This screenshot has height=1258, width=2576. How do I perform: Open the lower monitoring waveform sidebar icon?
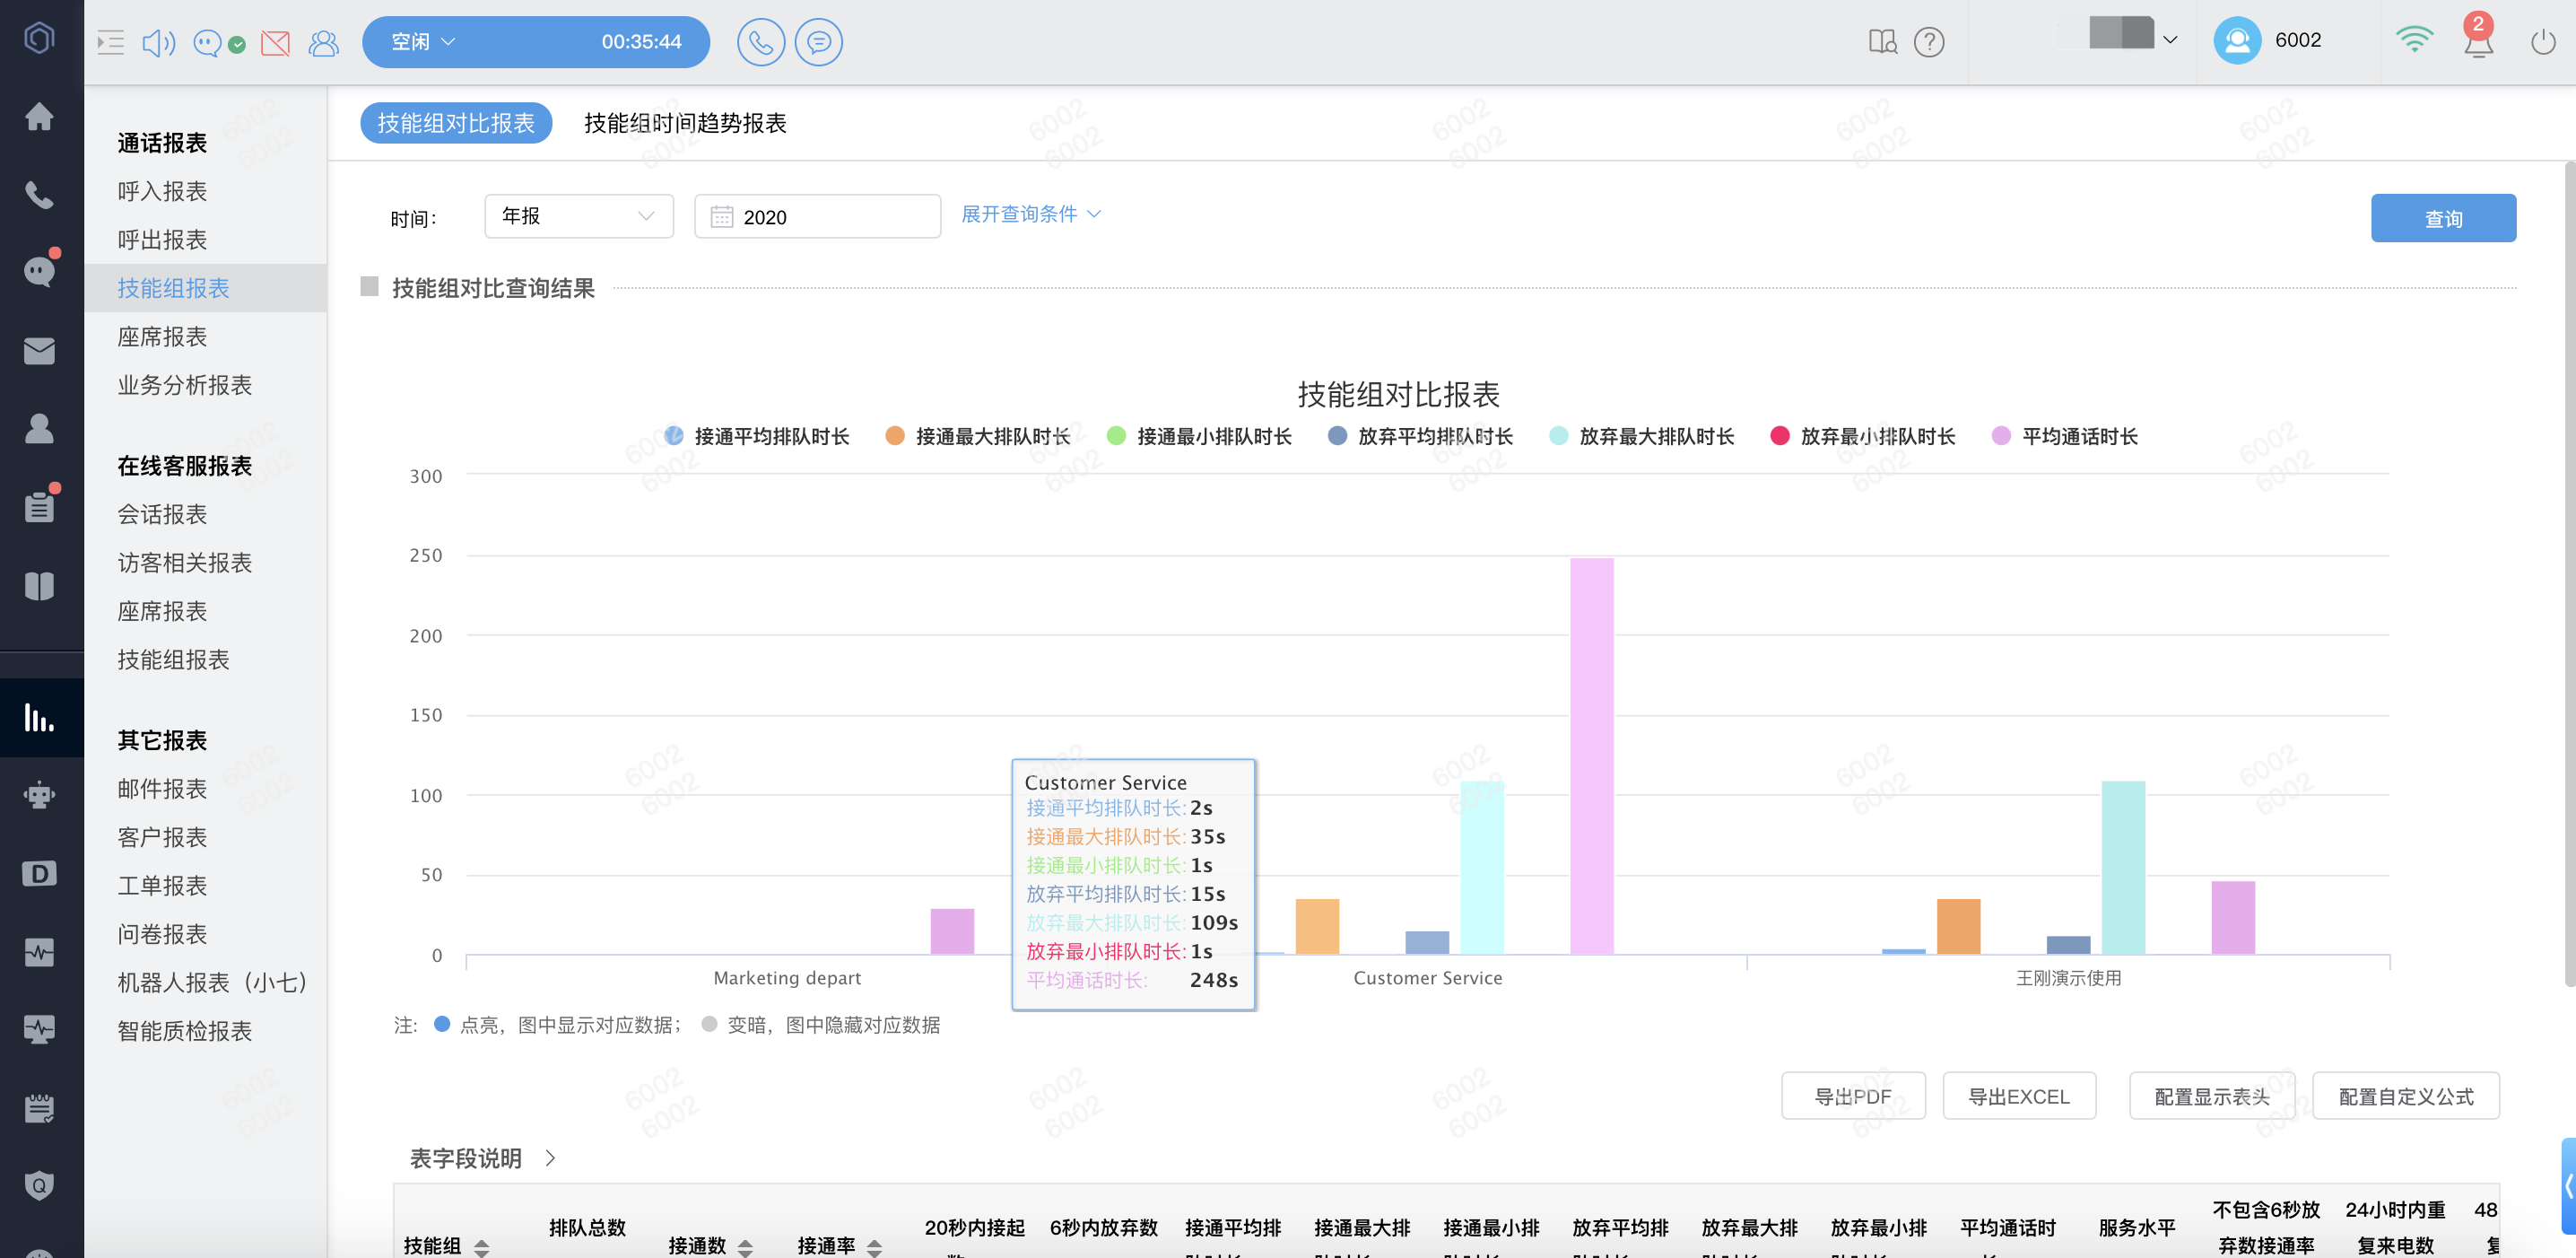39,1029
